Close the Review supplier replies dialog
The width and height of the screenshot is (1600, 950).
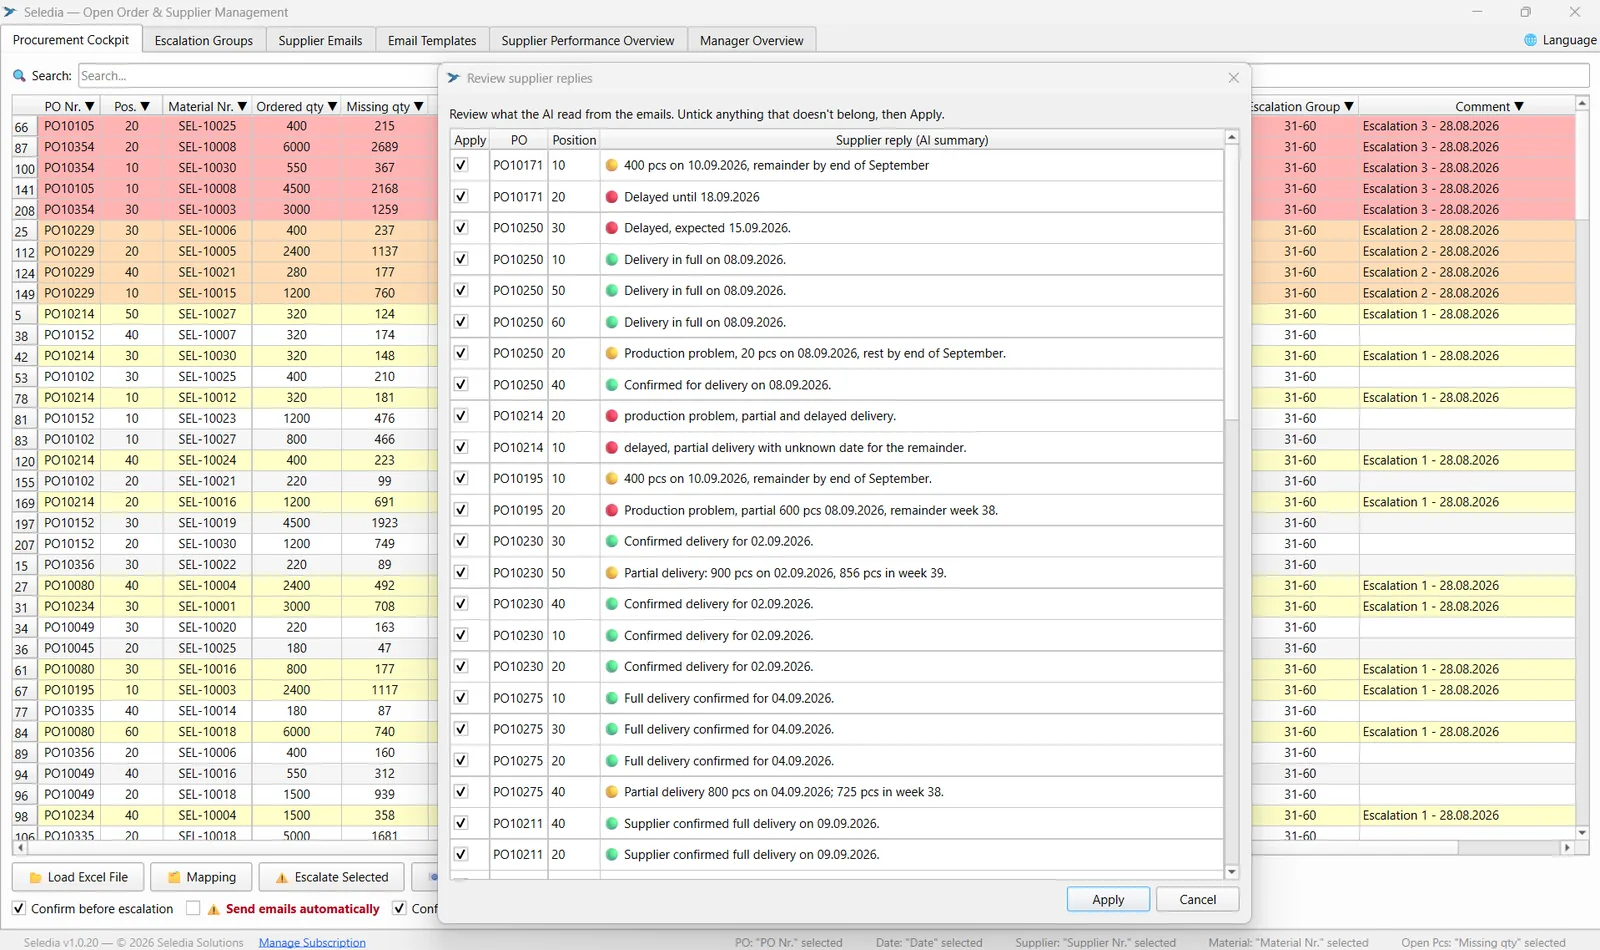point(1234,78)
